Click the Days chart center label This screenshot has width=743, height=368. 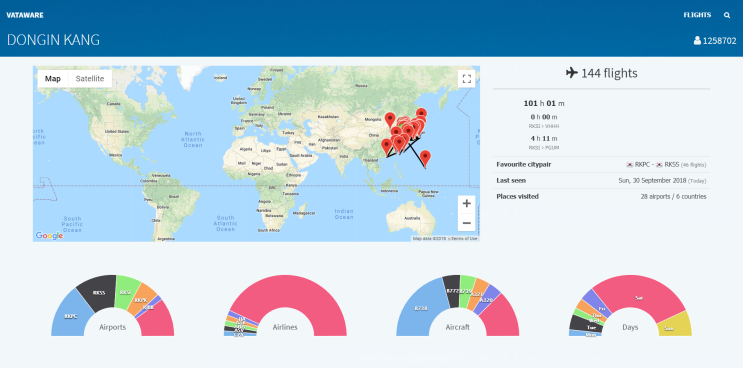(630, 327)
